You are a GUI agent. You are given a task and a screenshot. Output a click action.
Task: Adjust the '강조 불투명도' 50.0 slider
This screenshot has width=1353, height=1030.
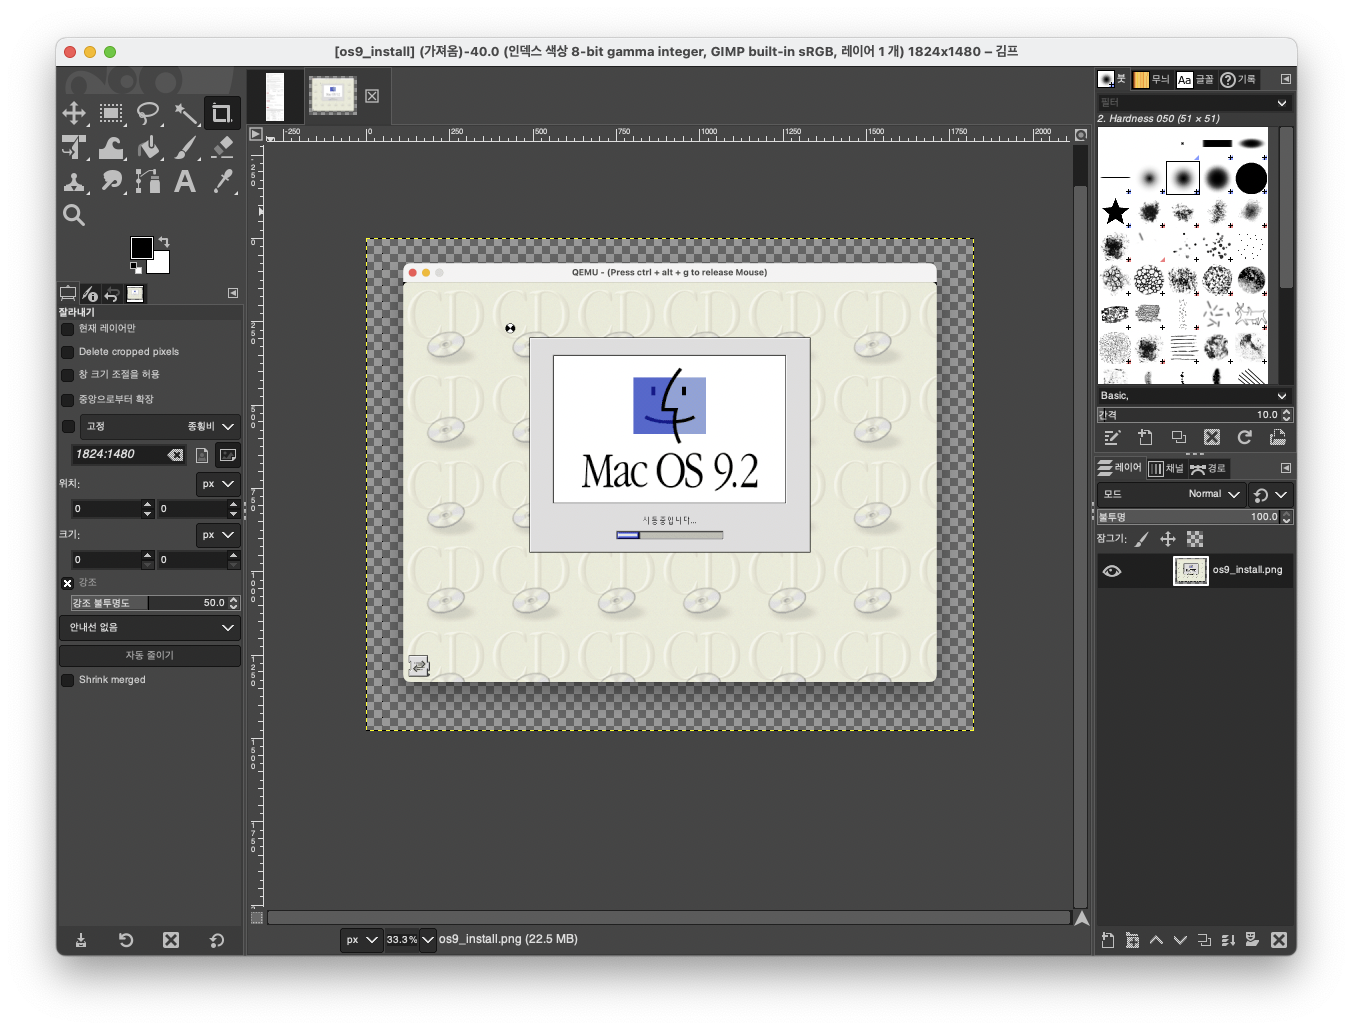pyautogui.click(x=155, y=603)
